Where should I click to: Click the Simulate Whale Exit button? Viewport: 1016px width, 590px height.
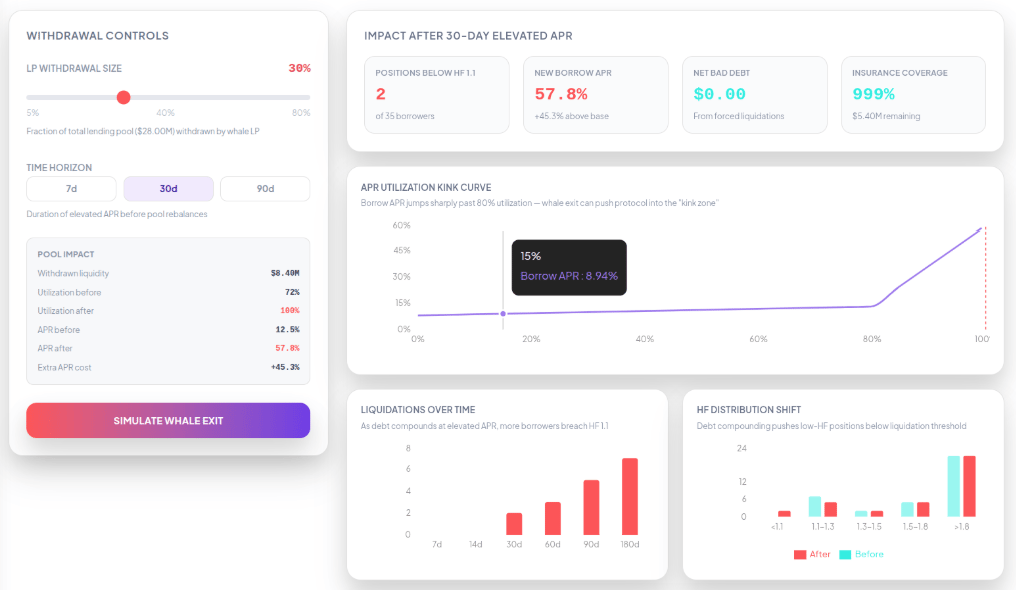click(168, 420)
